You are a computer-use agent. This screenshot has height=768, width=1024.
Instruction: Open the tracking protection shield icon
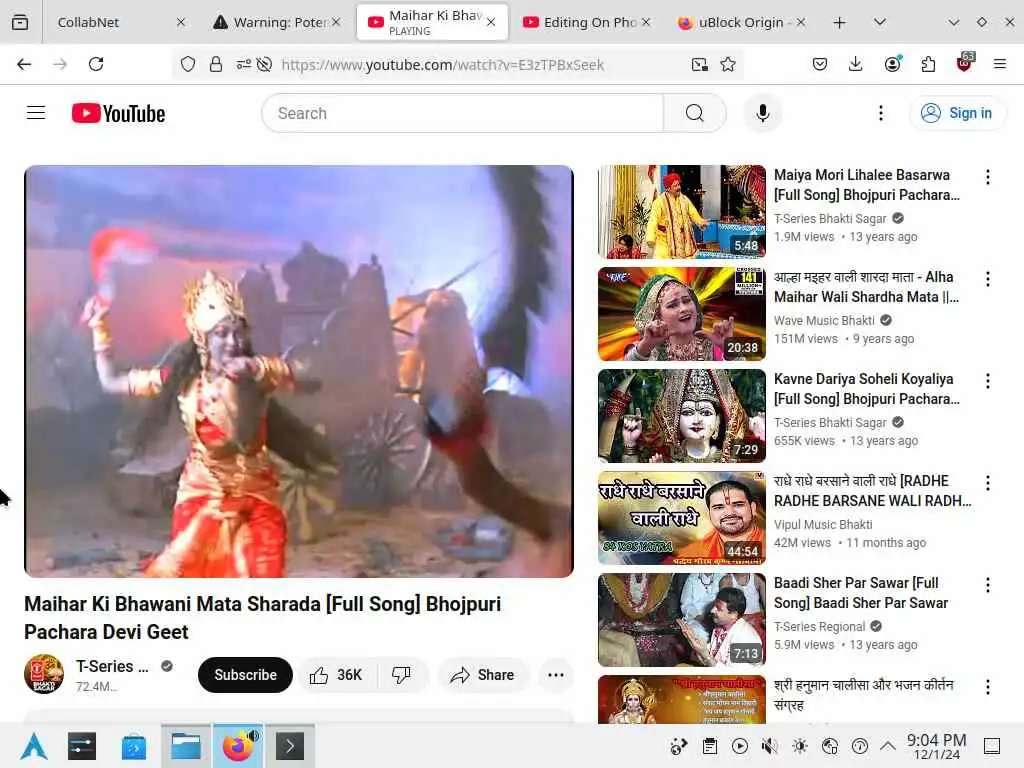click(188, 64)
